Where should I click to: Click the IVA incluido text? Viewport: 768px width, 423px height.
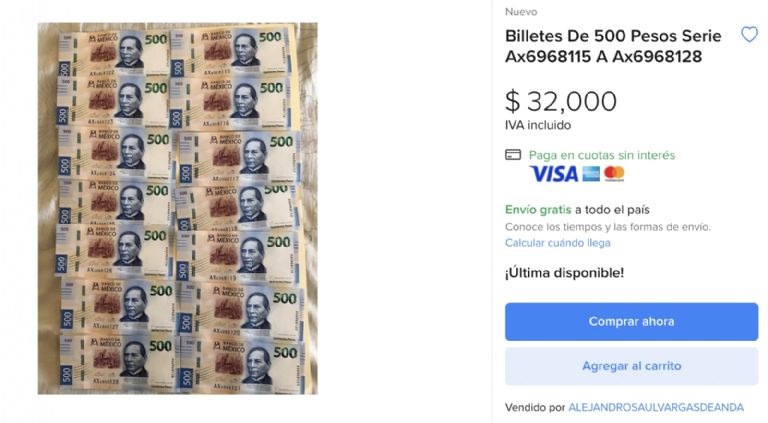pos(538,125)
